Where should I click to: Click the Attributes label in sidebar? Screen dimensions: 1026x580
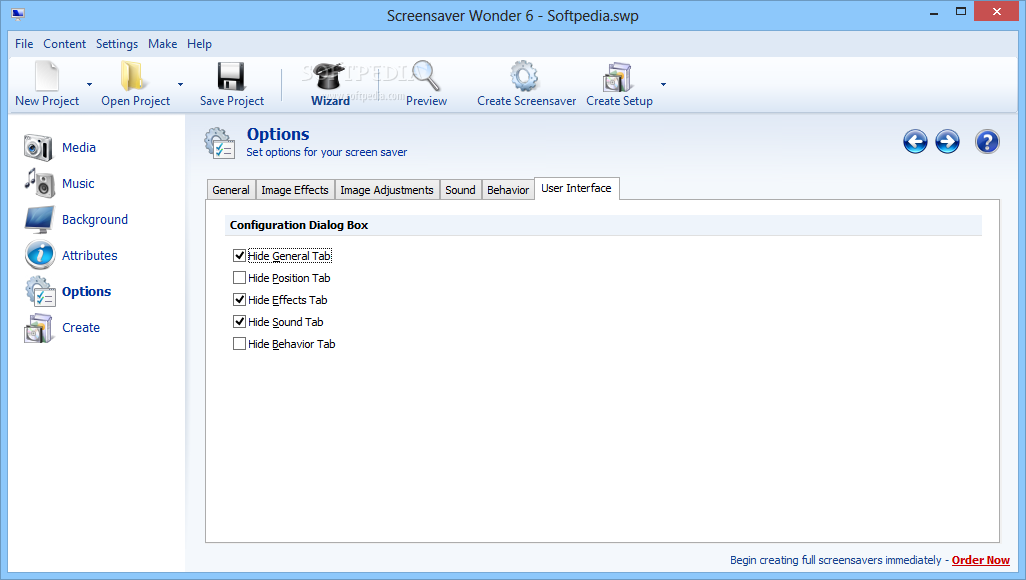pyautogui.click(x=90, y=255)
